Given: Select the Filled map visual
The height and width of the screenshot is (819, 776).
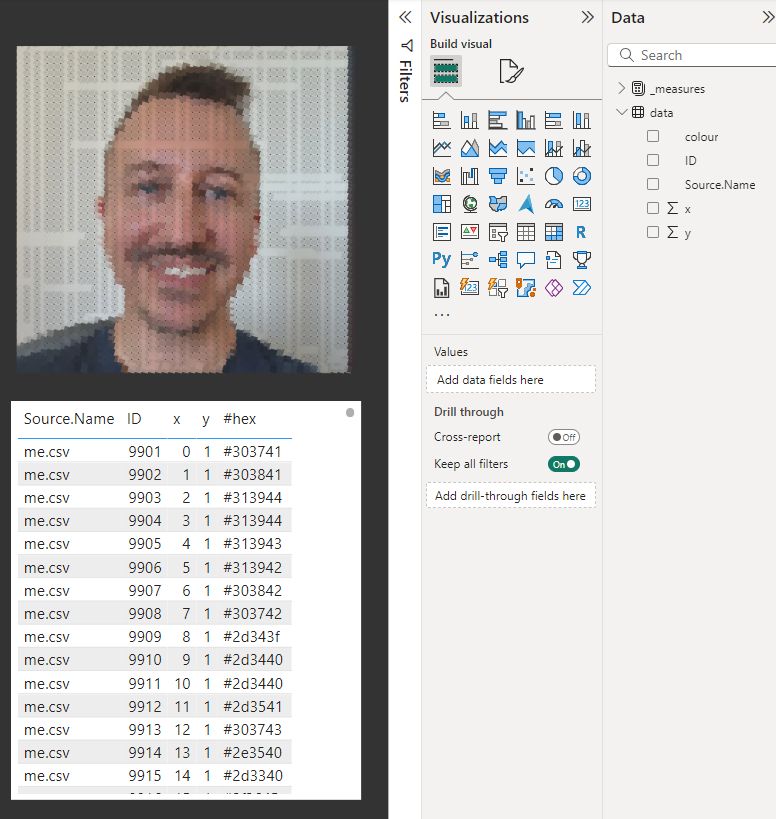Looking at the screenshot, I should click(498, 204).
